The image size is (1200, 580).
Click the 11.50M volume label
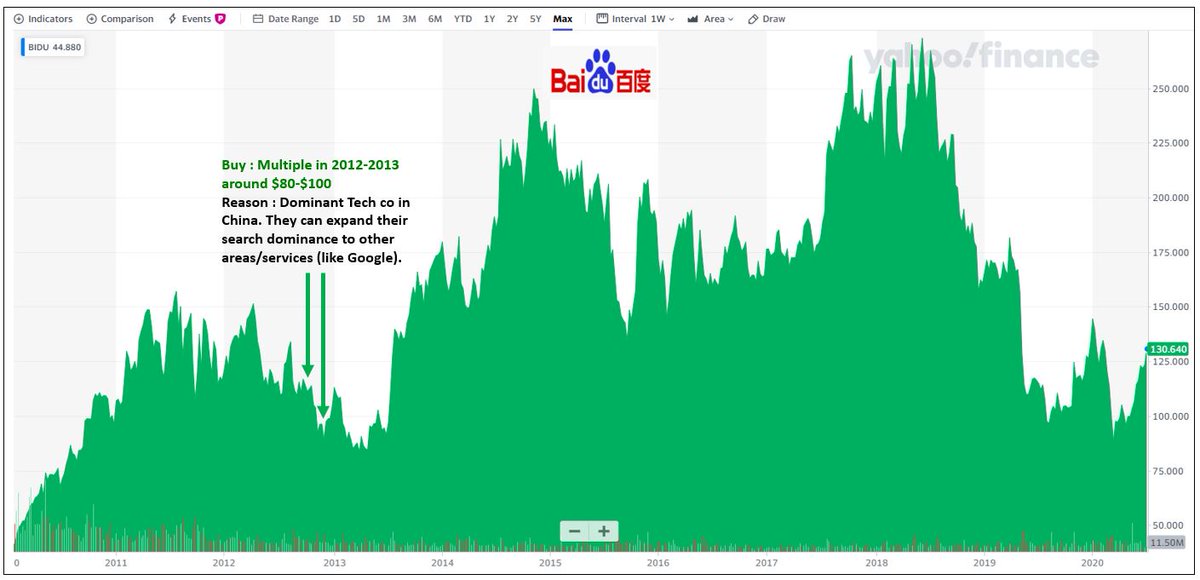1168,542
